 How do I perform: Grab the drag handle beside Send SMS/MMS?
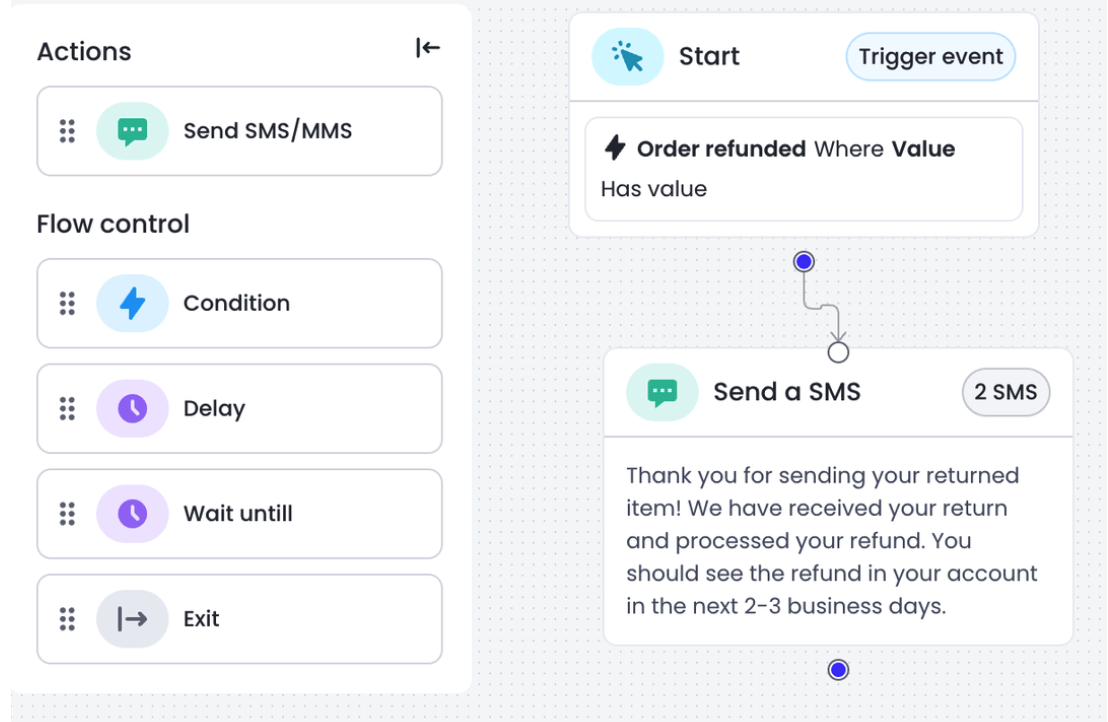pos(67,131)
